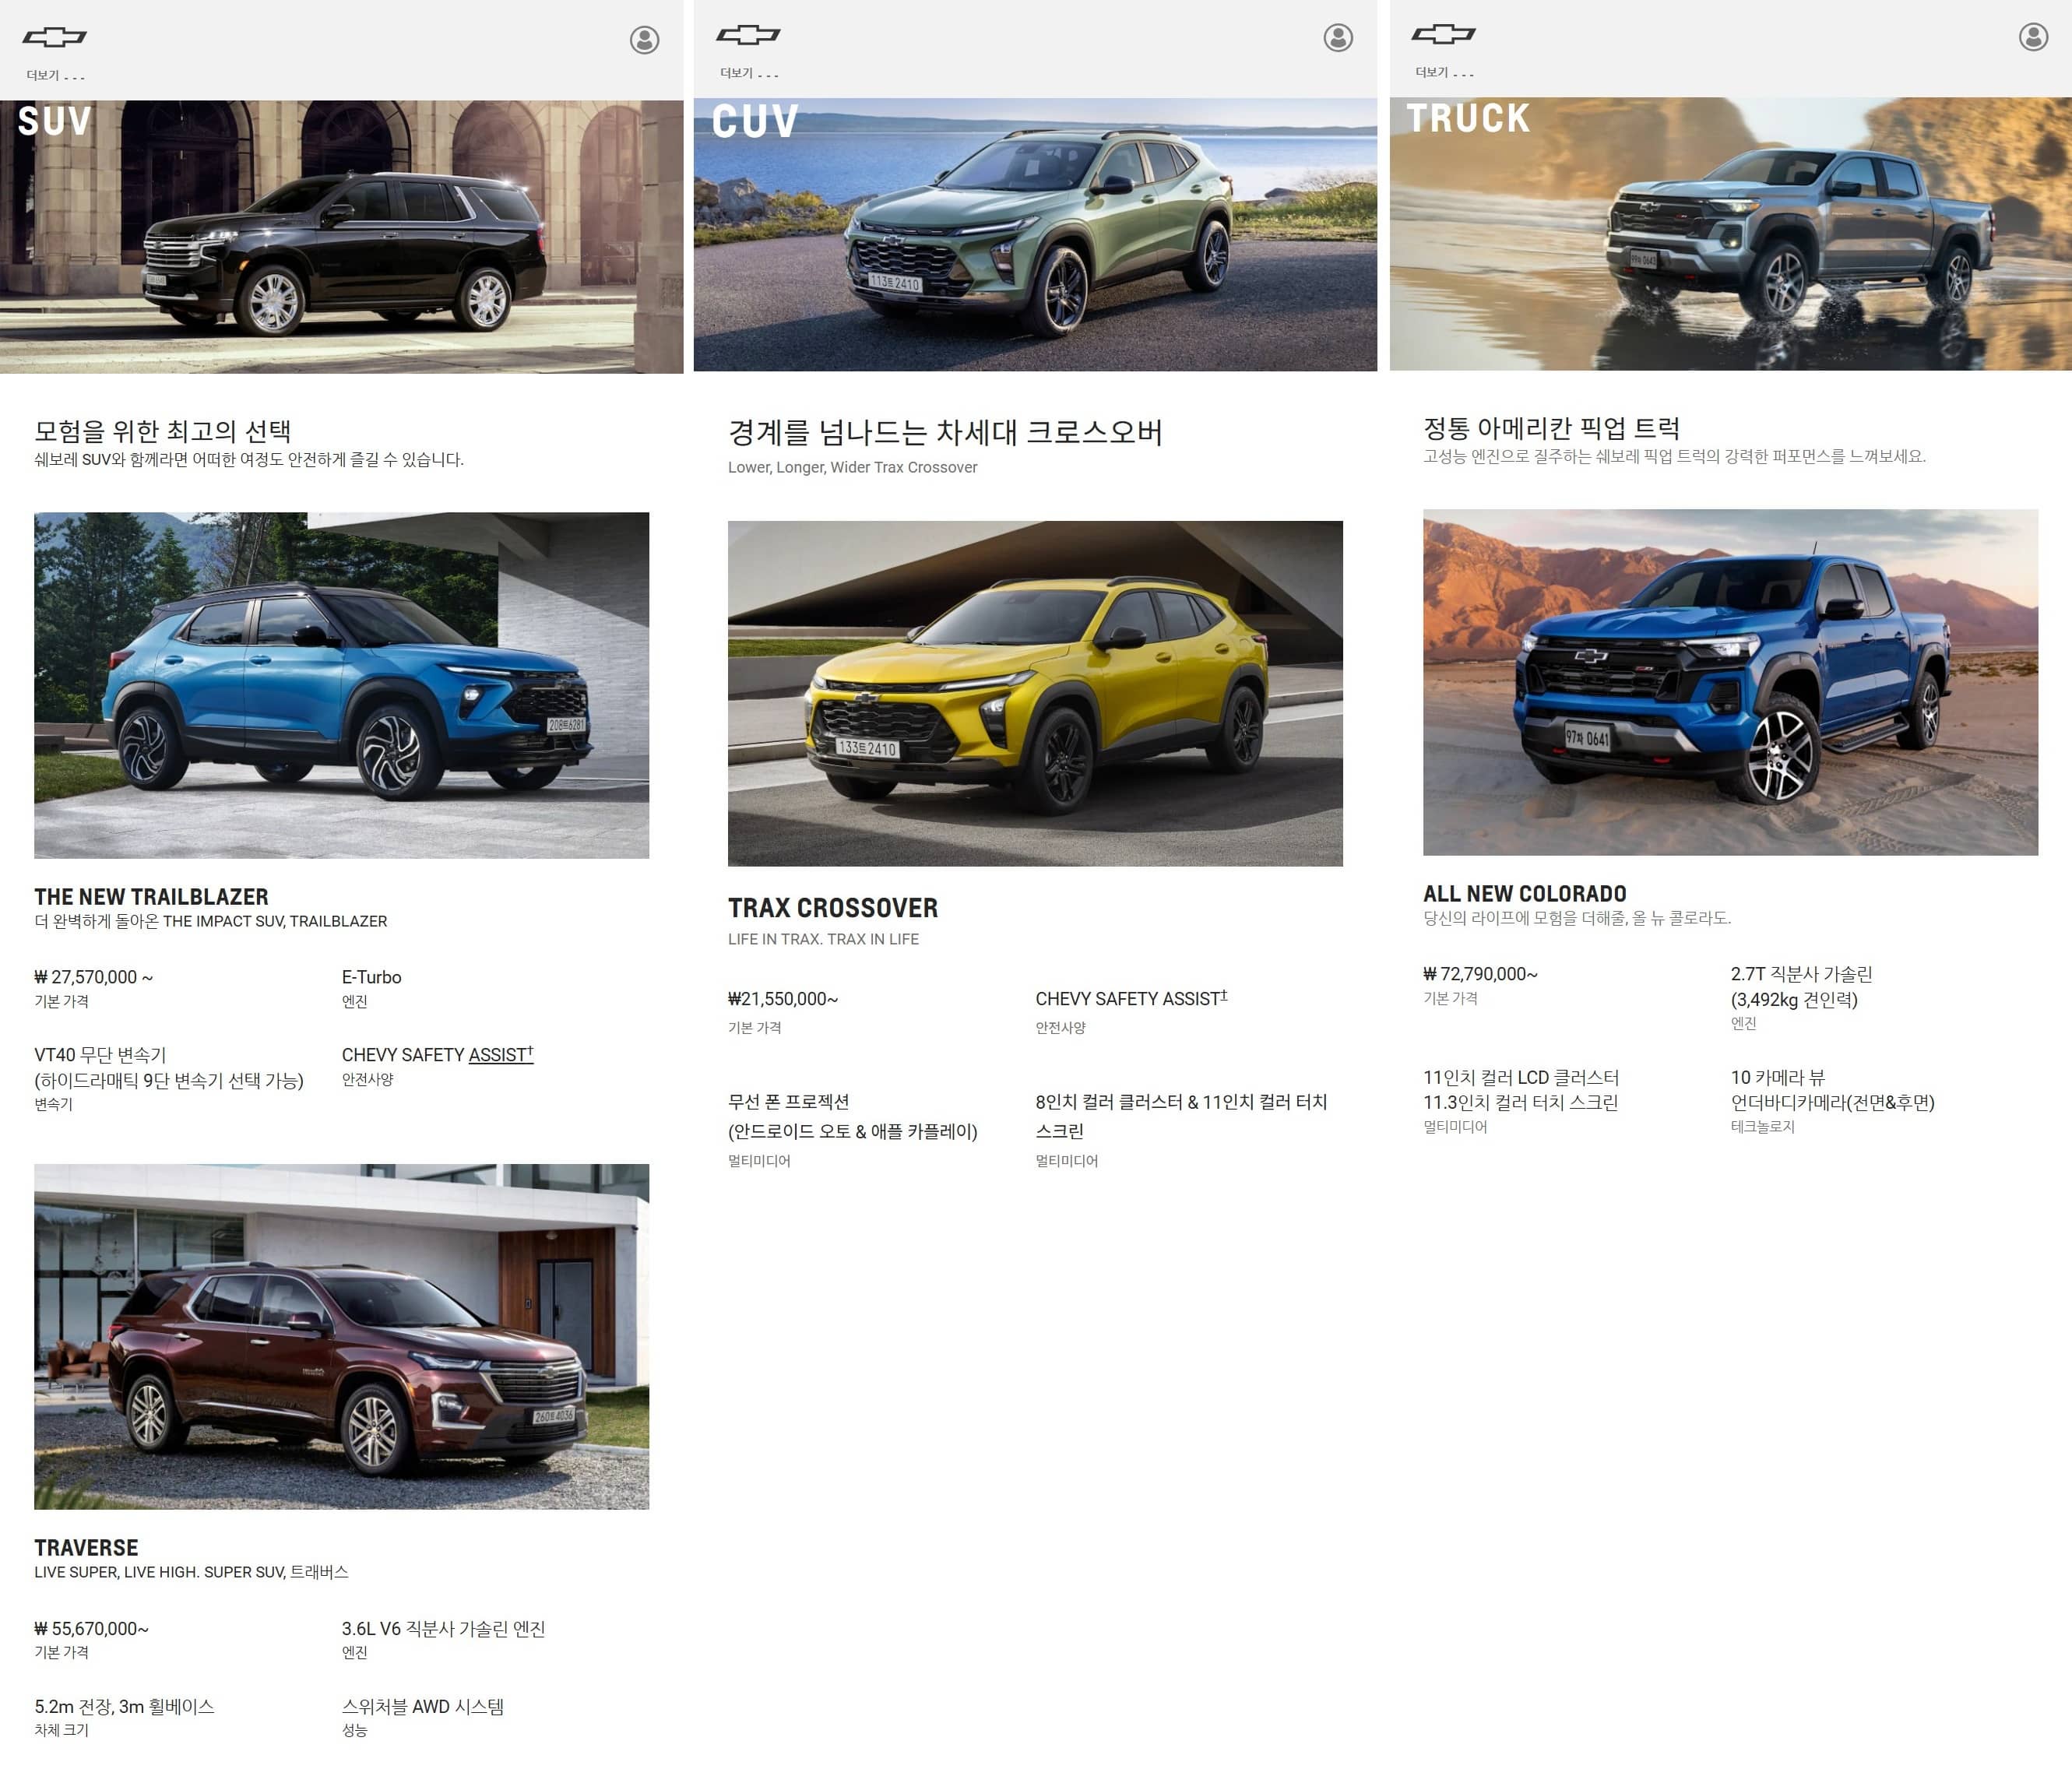Click the Chevrolet logo on the SUV page

55,37
